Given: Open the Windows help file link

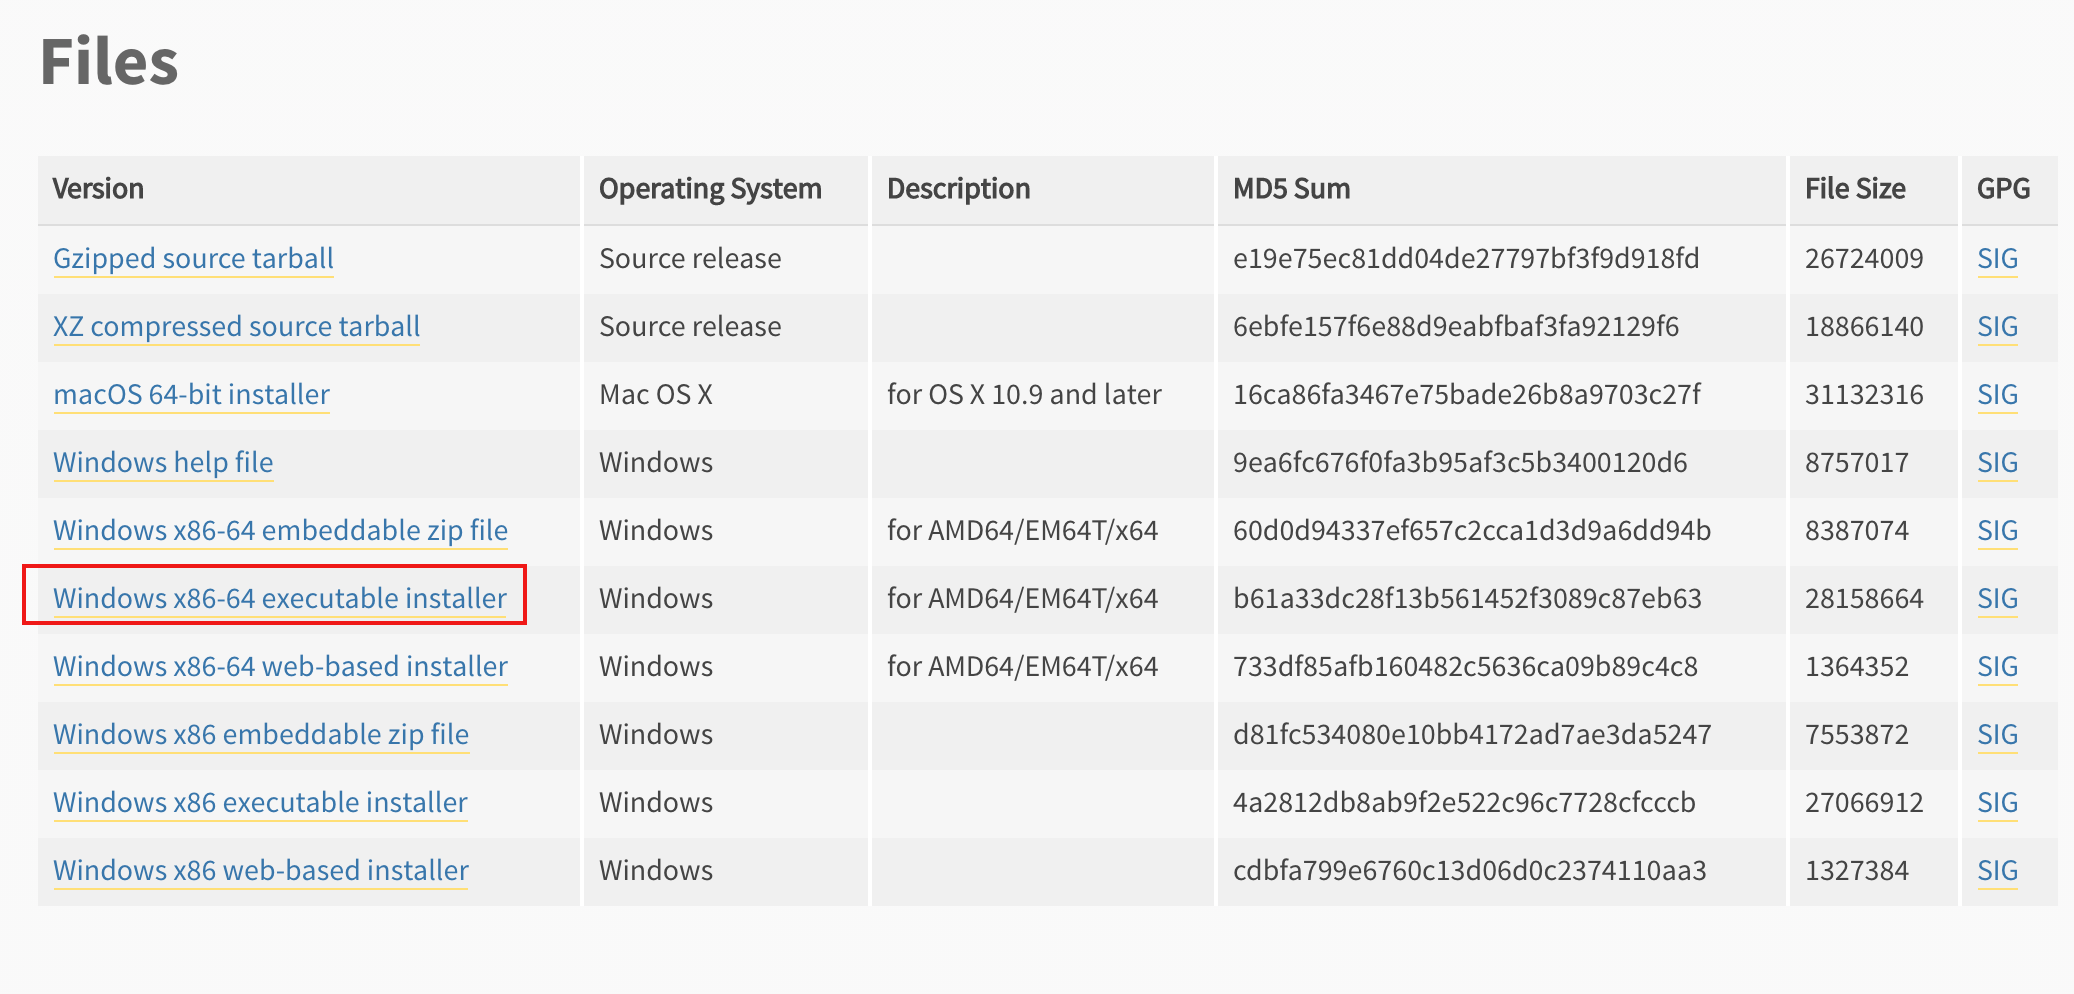Looking at the screenshot, I should [x=163, y=463].
